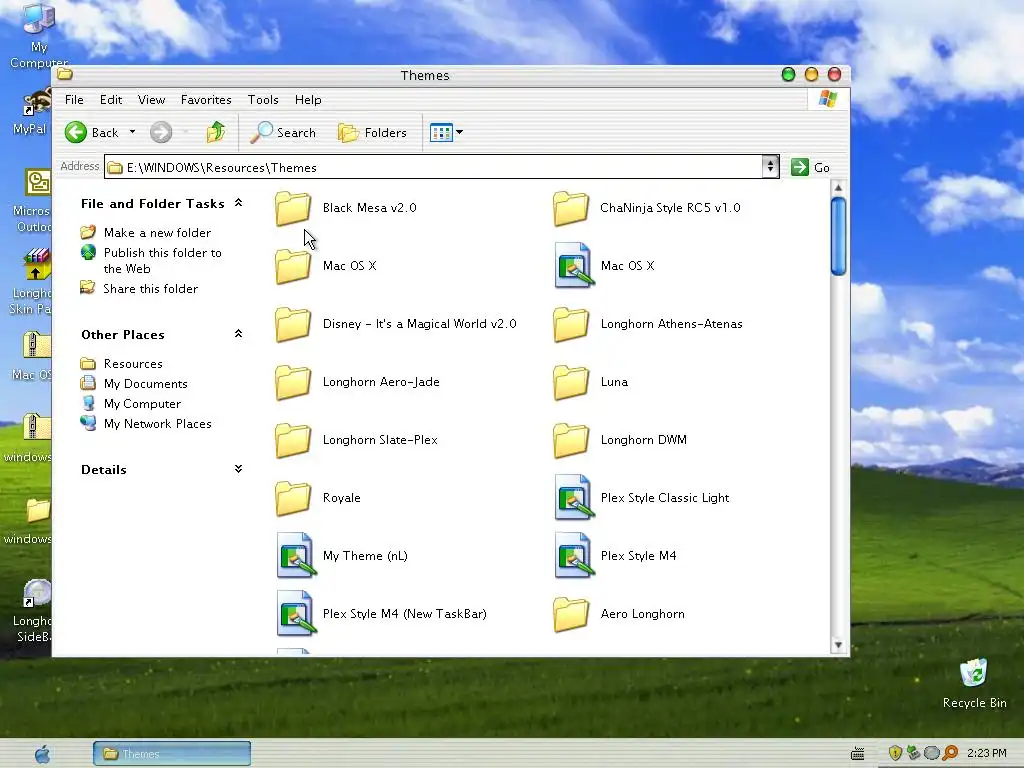
Task: Select the Mac OS X theme file icon
Action: (573, 265)
